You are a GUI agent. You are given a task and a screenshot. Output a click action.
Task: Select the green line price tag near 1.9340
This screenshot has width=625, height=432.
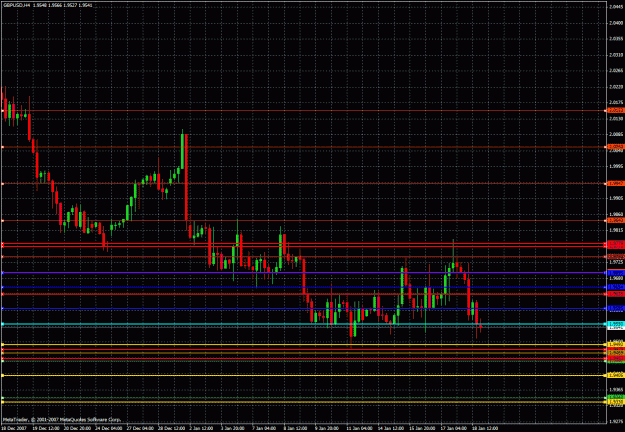point(615,397)
